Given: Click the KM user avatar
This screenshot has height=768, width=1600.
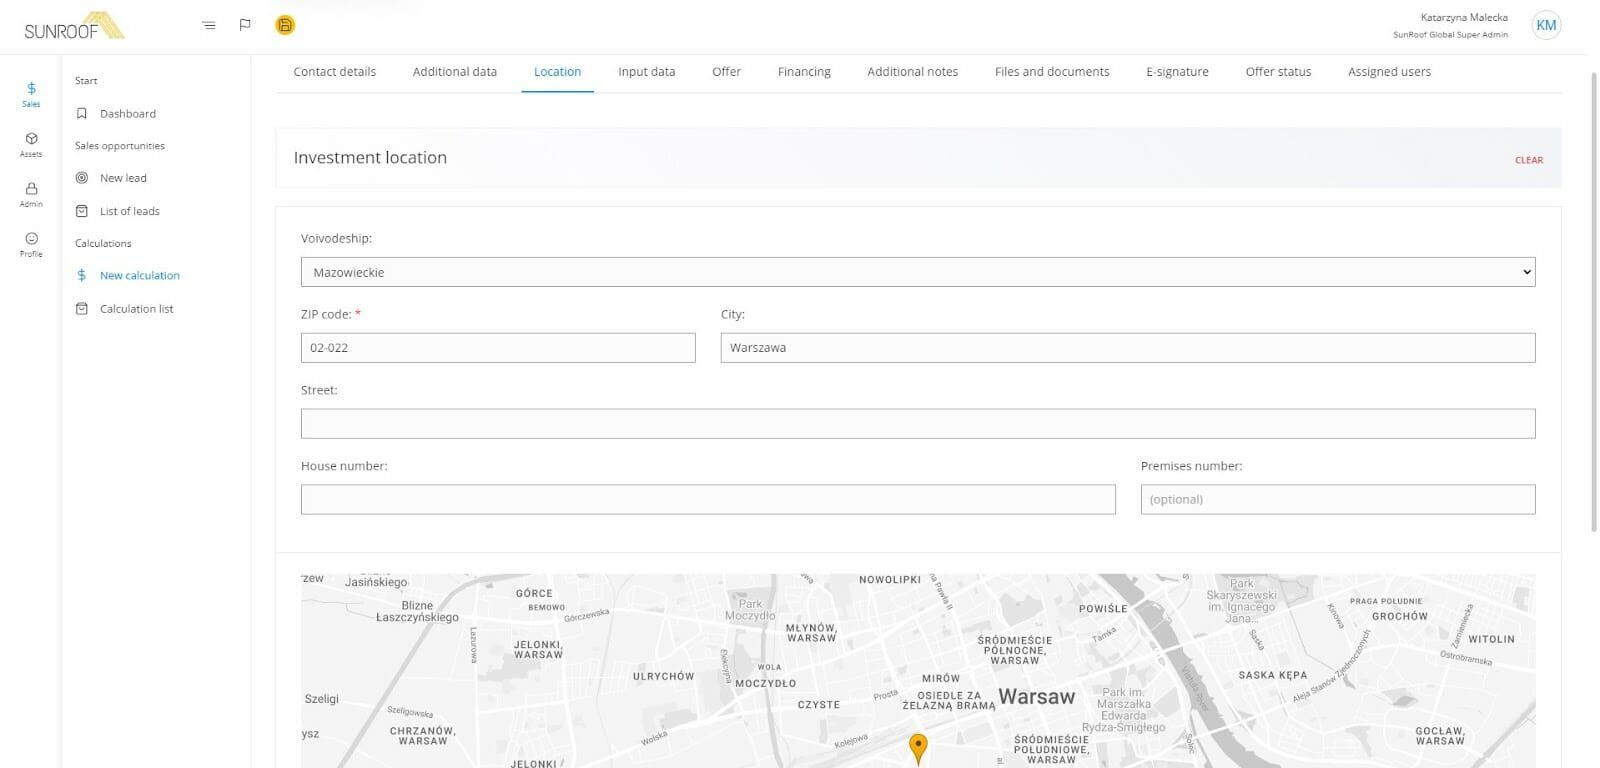Looking at the screenshot, I should coord(1545,25).
